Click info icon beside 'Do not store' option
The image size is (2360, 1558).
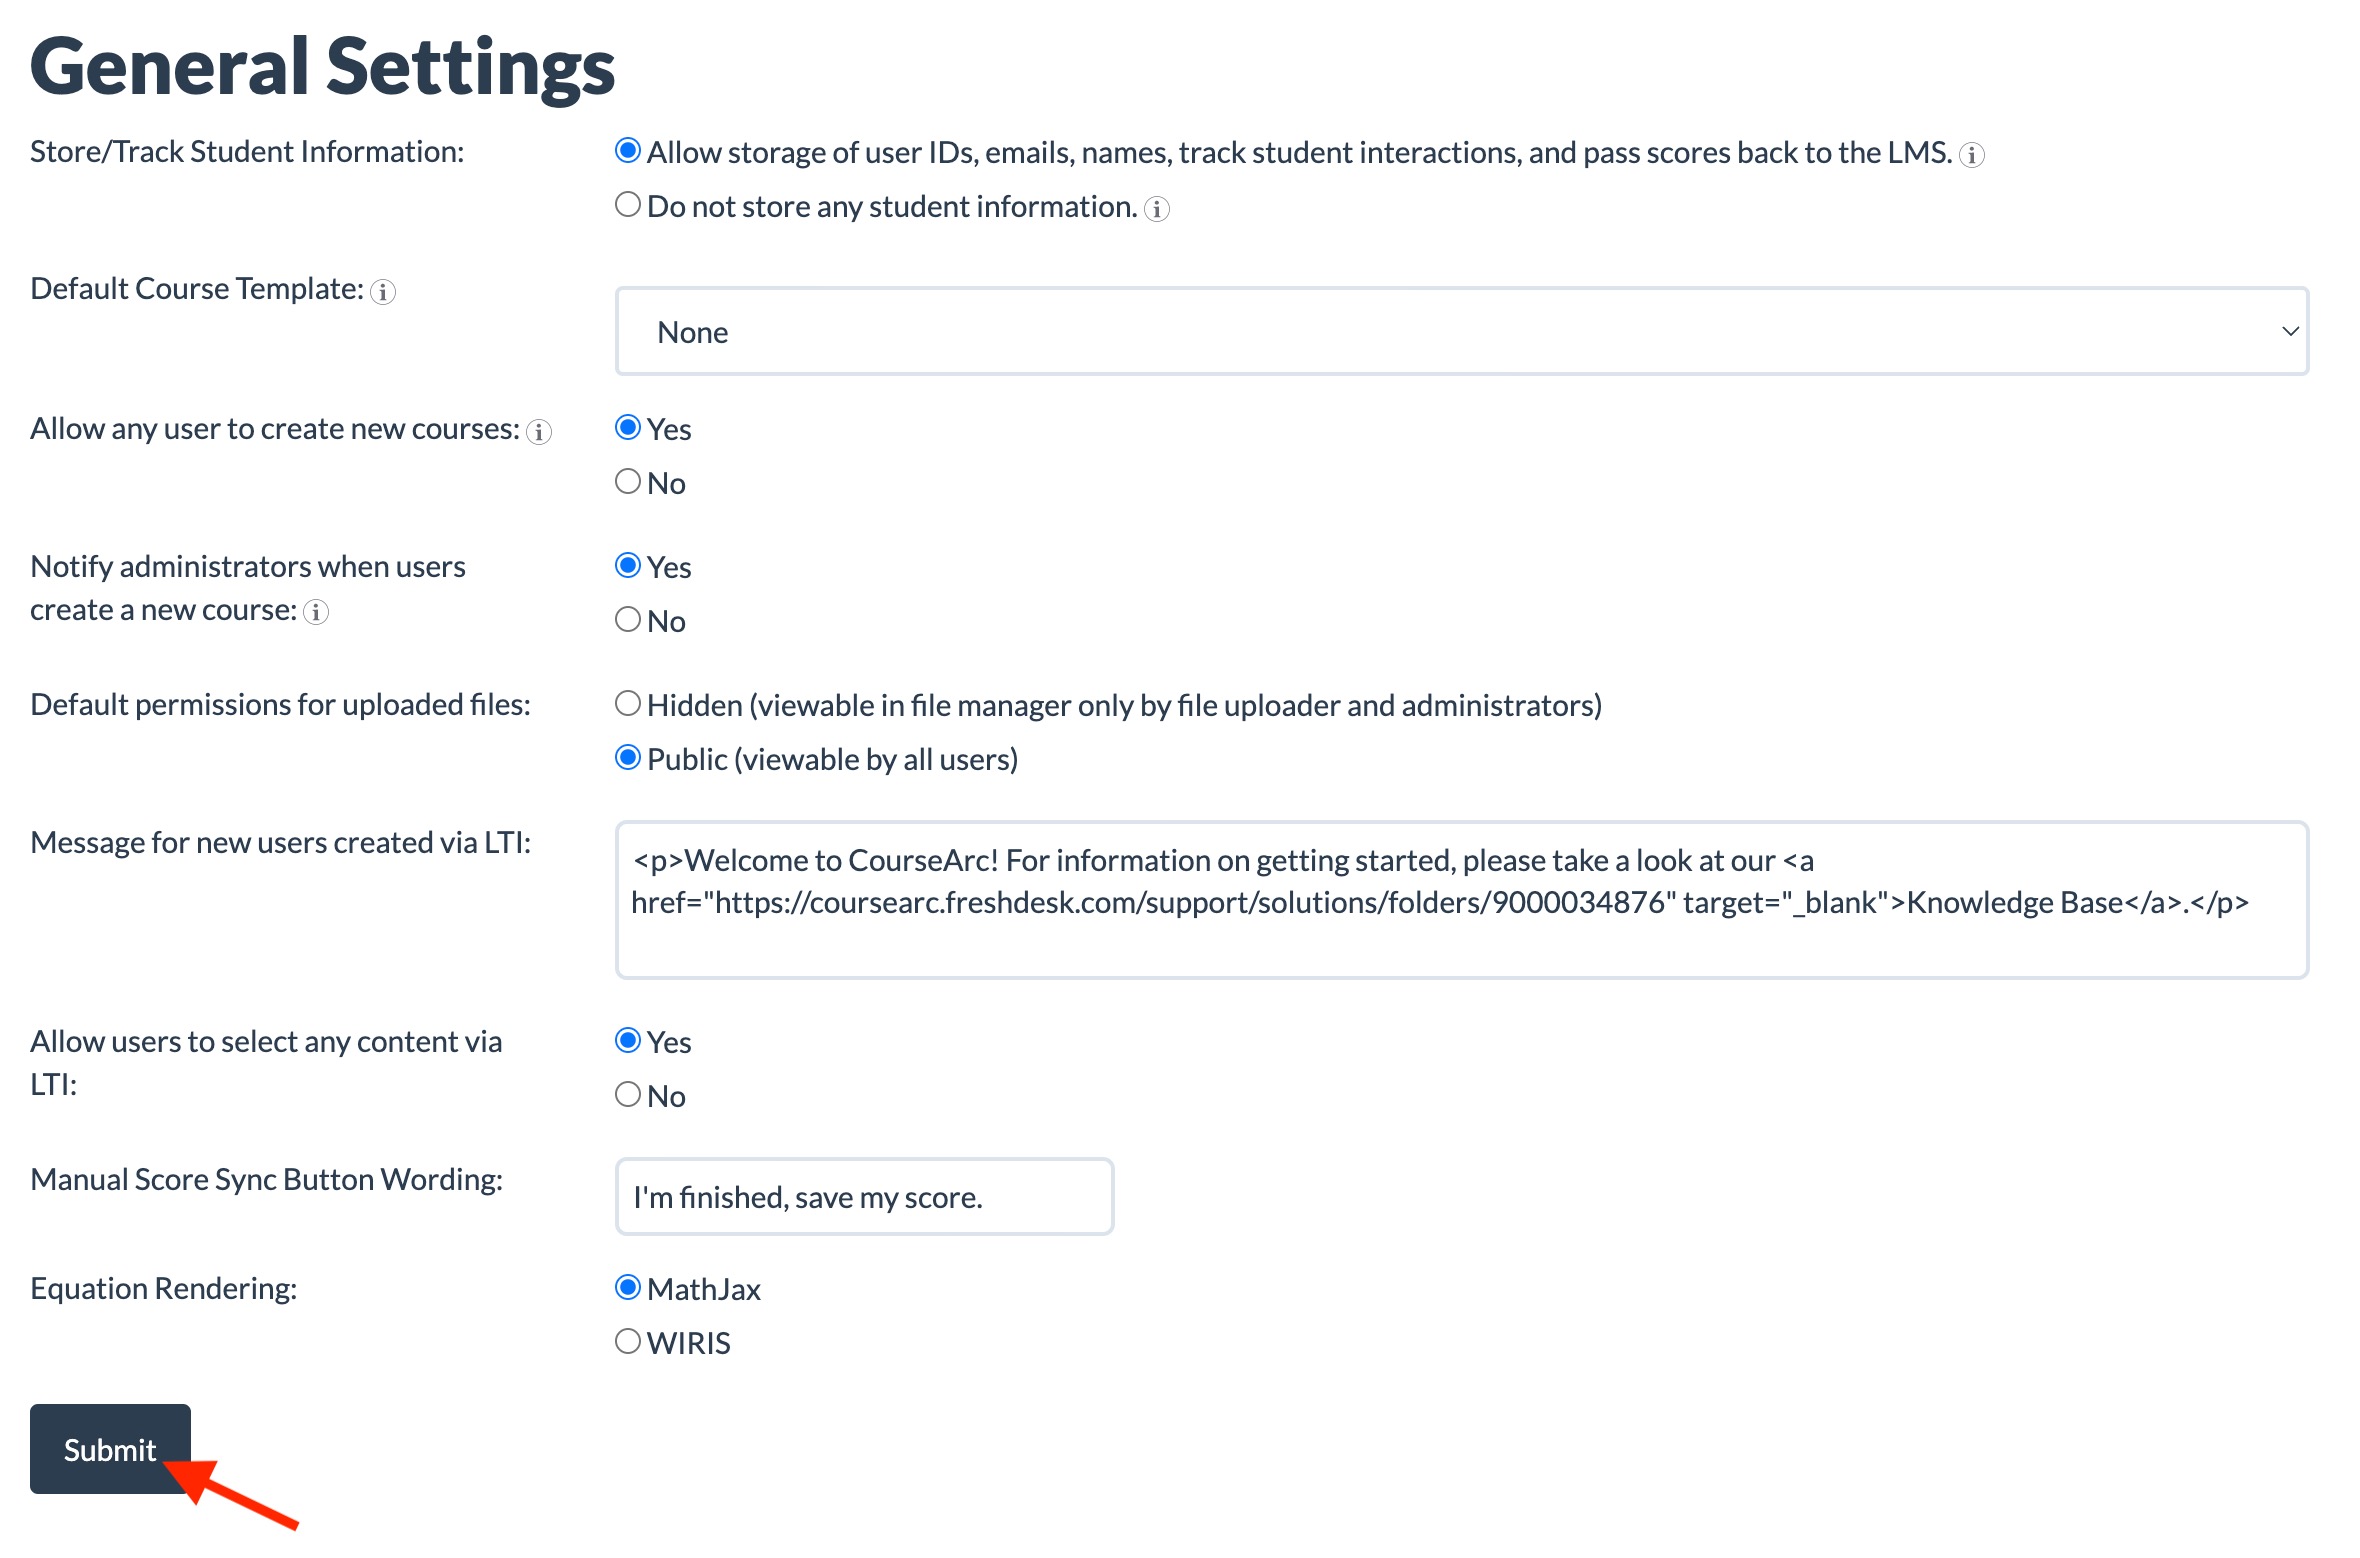(x=1157, y=209)
